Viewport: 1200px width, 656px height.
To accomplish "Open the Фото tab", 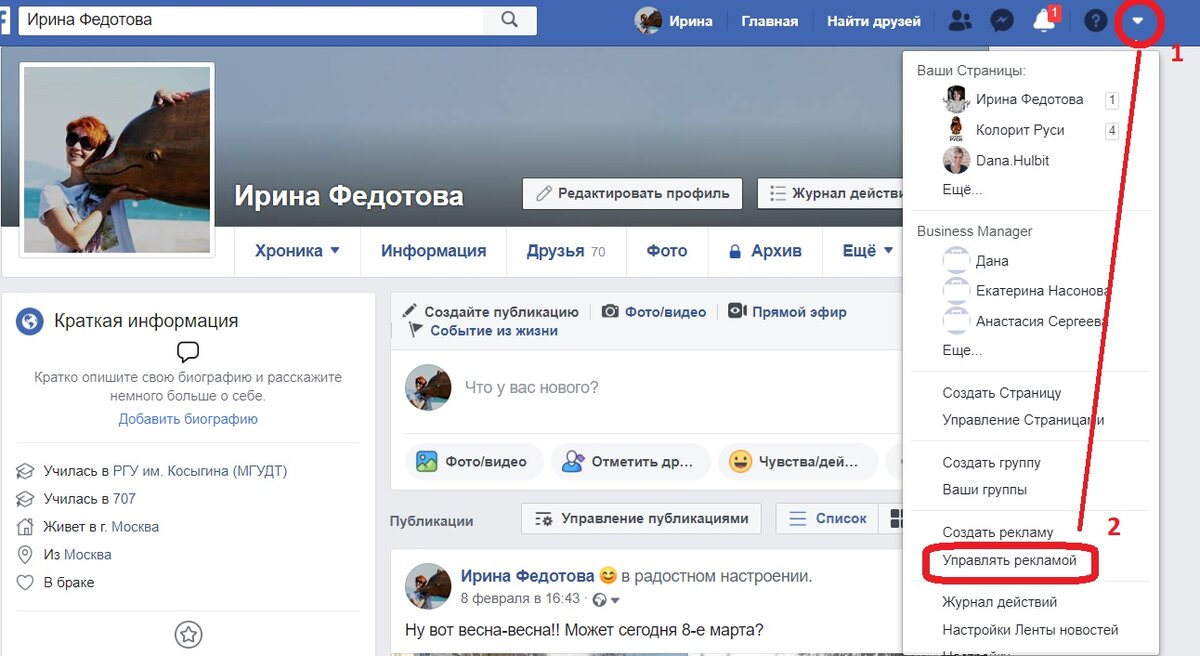I will coord(667,251).
